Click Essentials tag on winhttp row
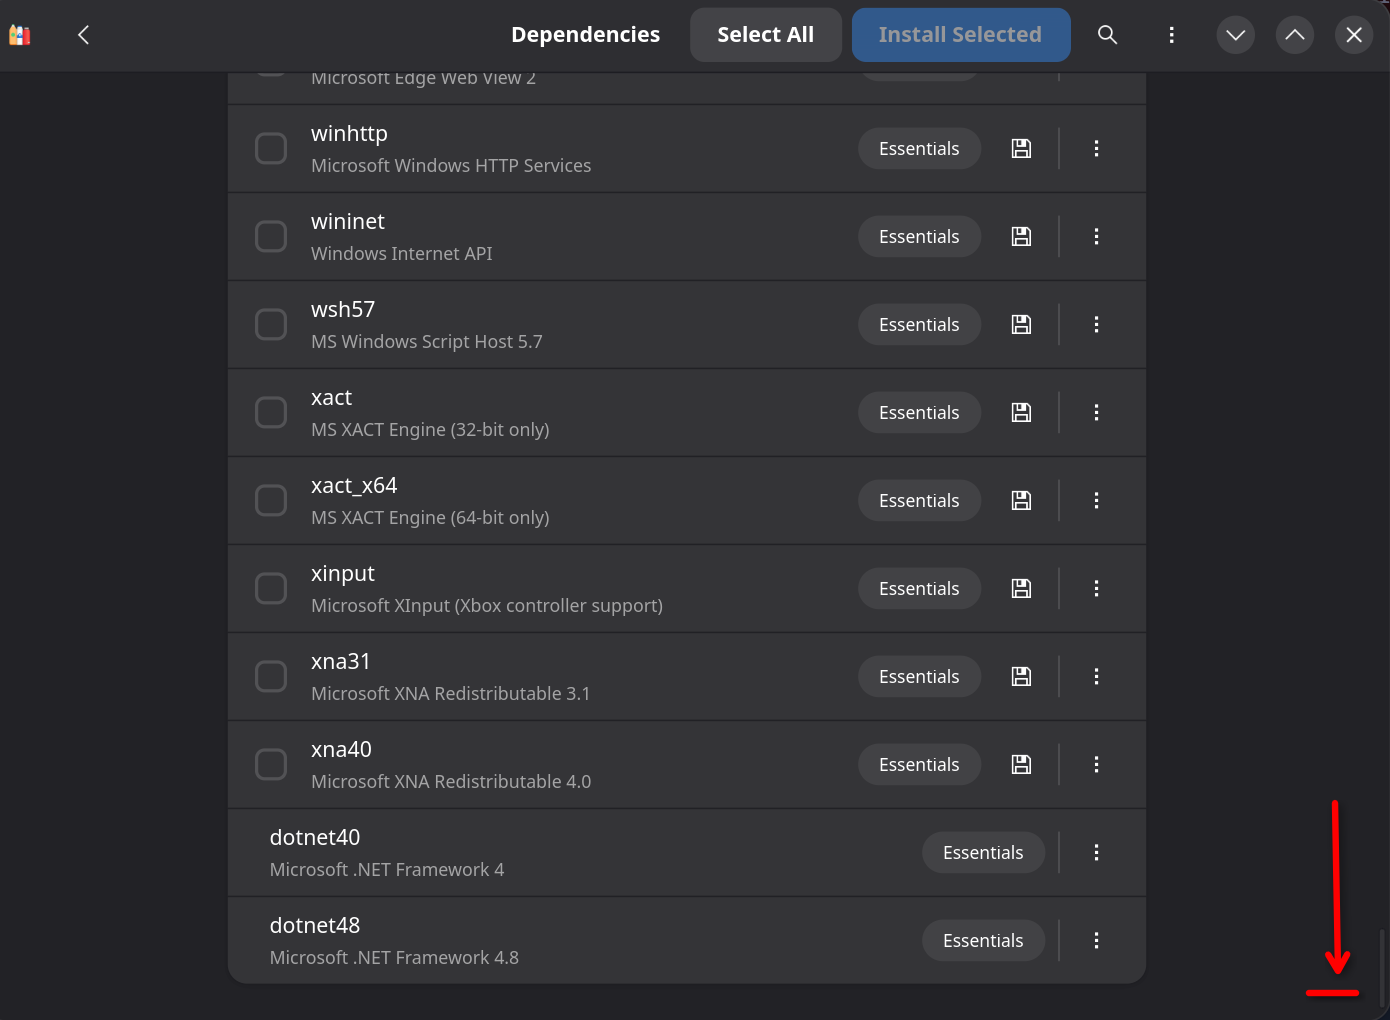Viewport: 1390px width, 1020px height. 919,149
